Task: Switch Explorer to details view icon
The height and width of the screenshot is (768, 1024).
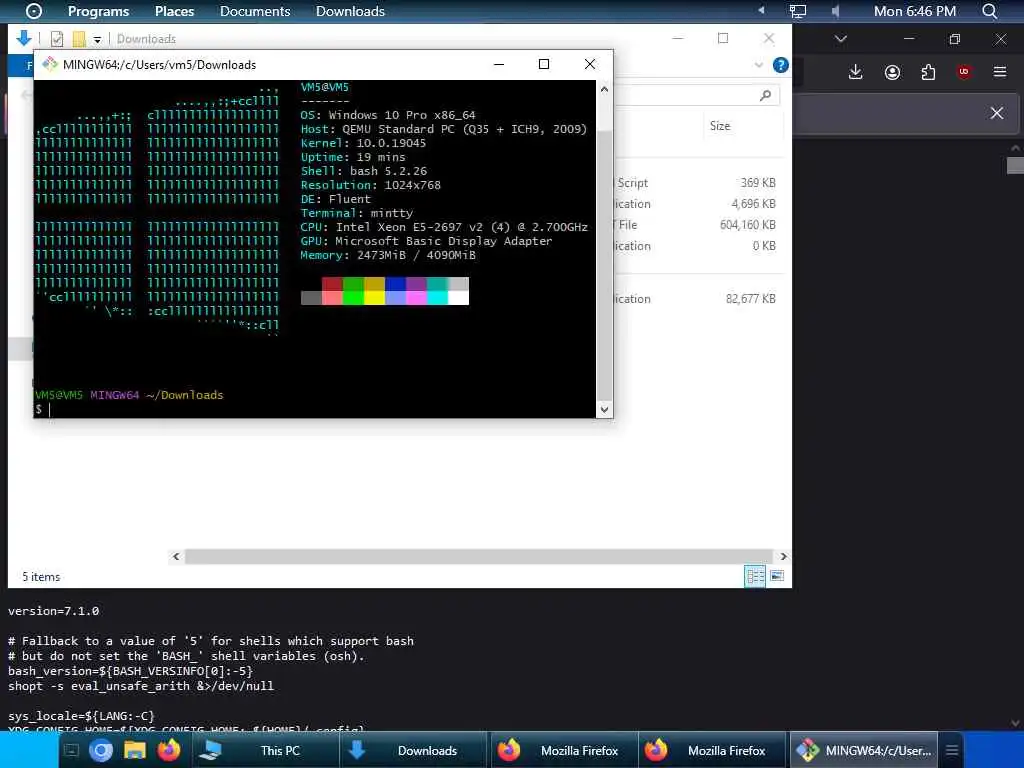Action: coord(755,576)
